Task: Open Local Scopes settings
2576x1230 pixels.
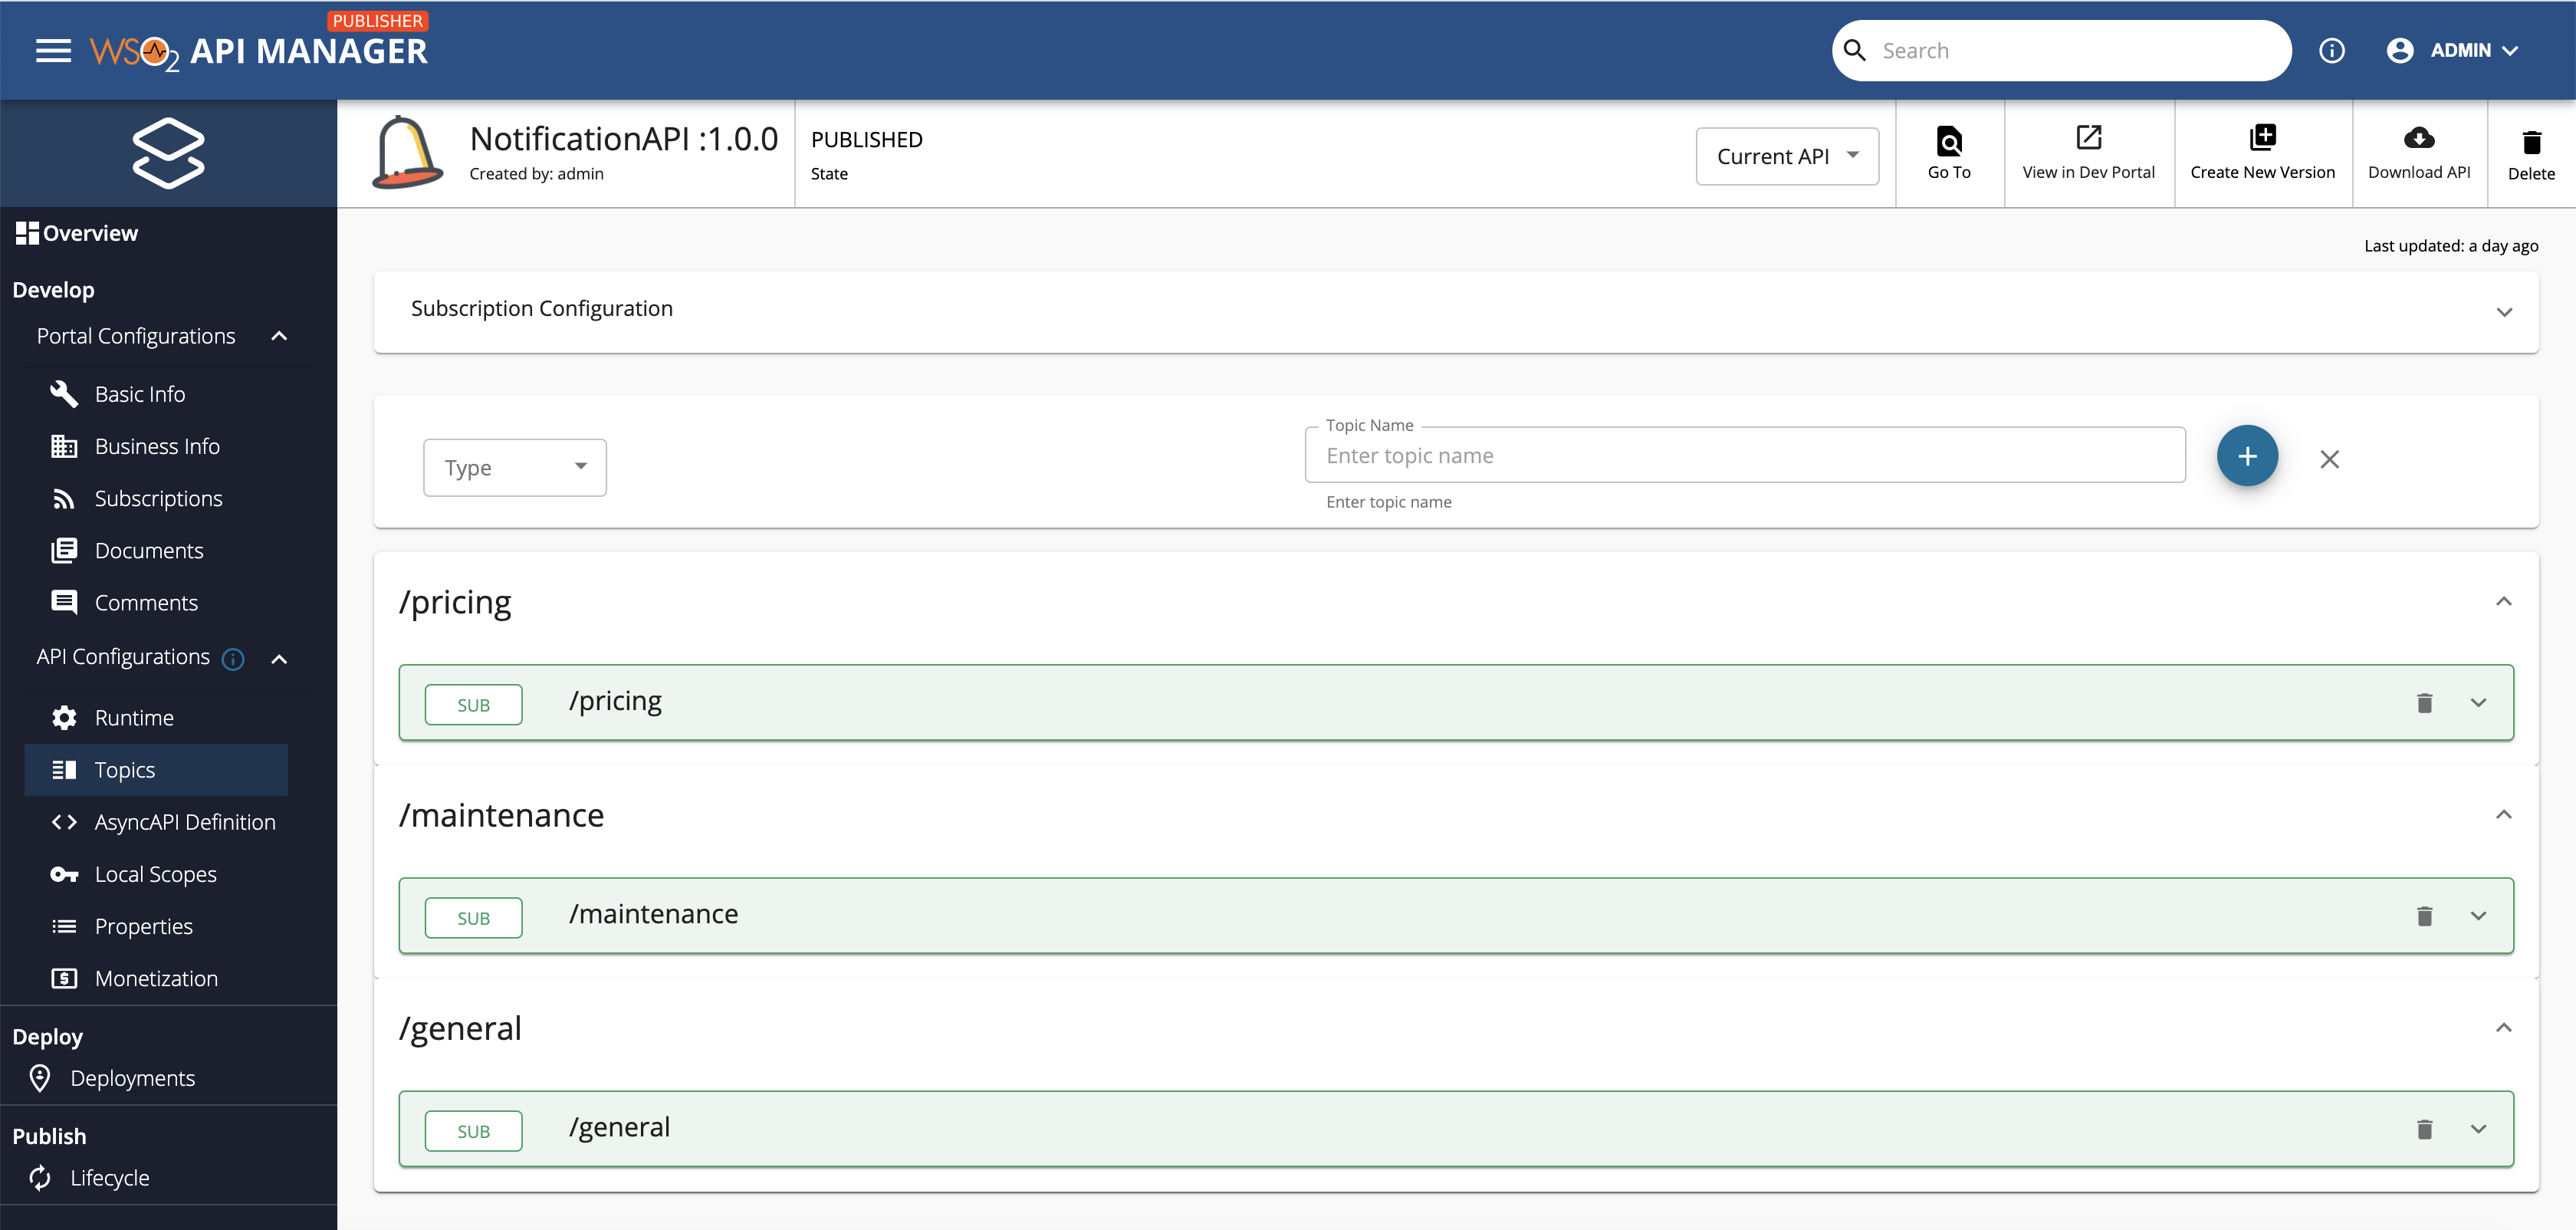Action: [64, 873]
